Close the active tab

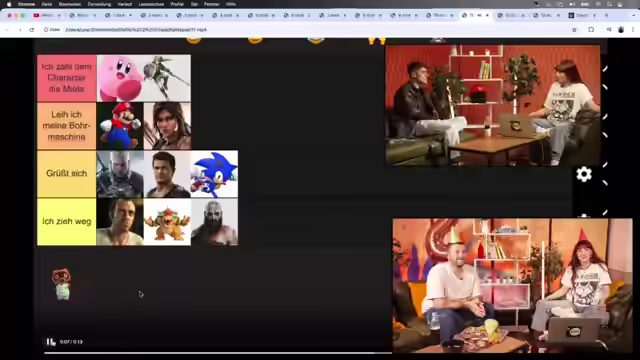point(487,15)
